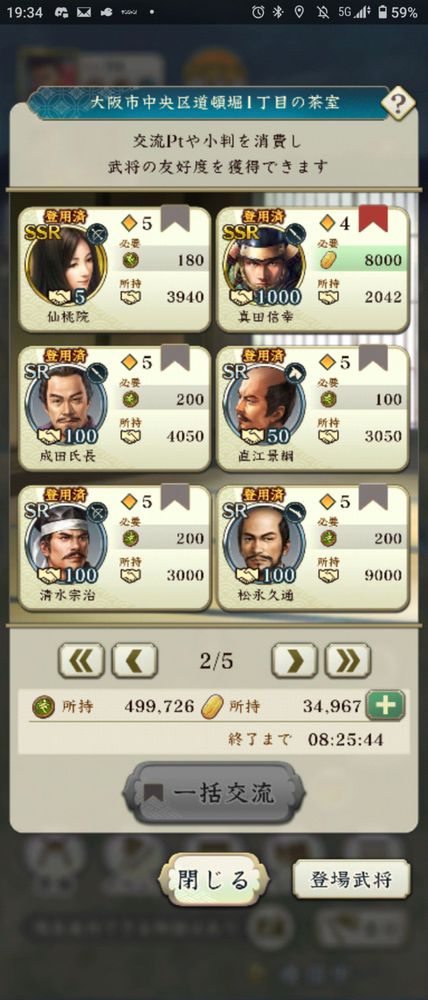The height and width of the screenshot is (1000, 428).
Task: Open the 登場武将 list button
Action: (x=351, y=879)
